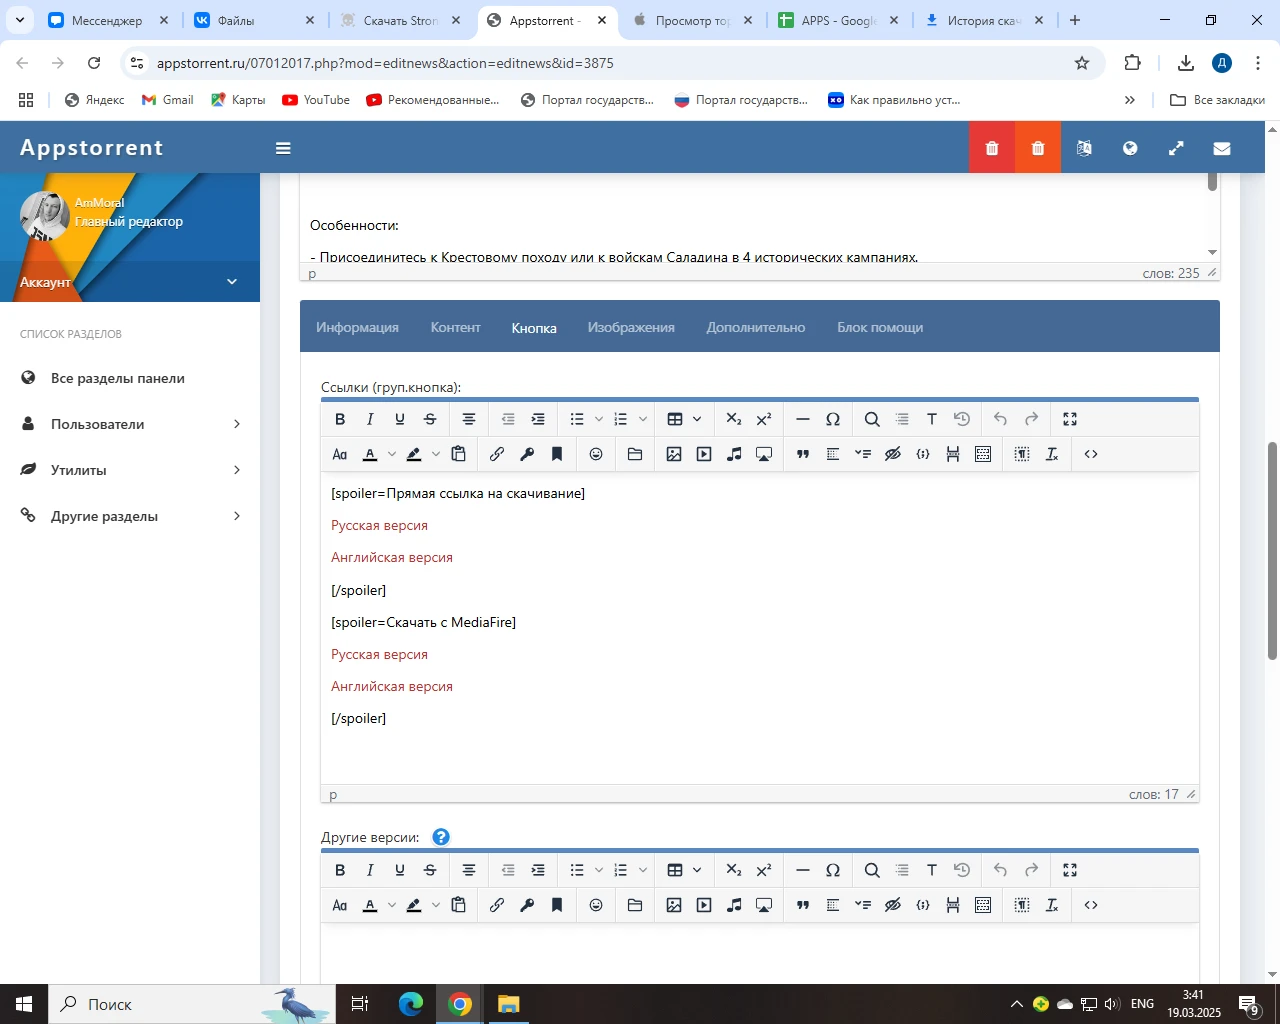The image size is (1280, 1024).
Task: Insert bookmark anchor in Ссылки editor
Action: (557, 454)
